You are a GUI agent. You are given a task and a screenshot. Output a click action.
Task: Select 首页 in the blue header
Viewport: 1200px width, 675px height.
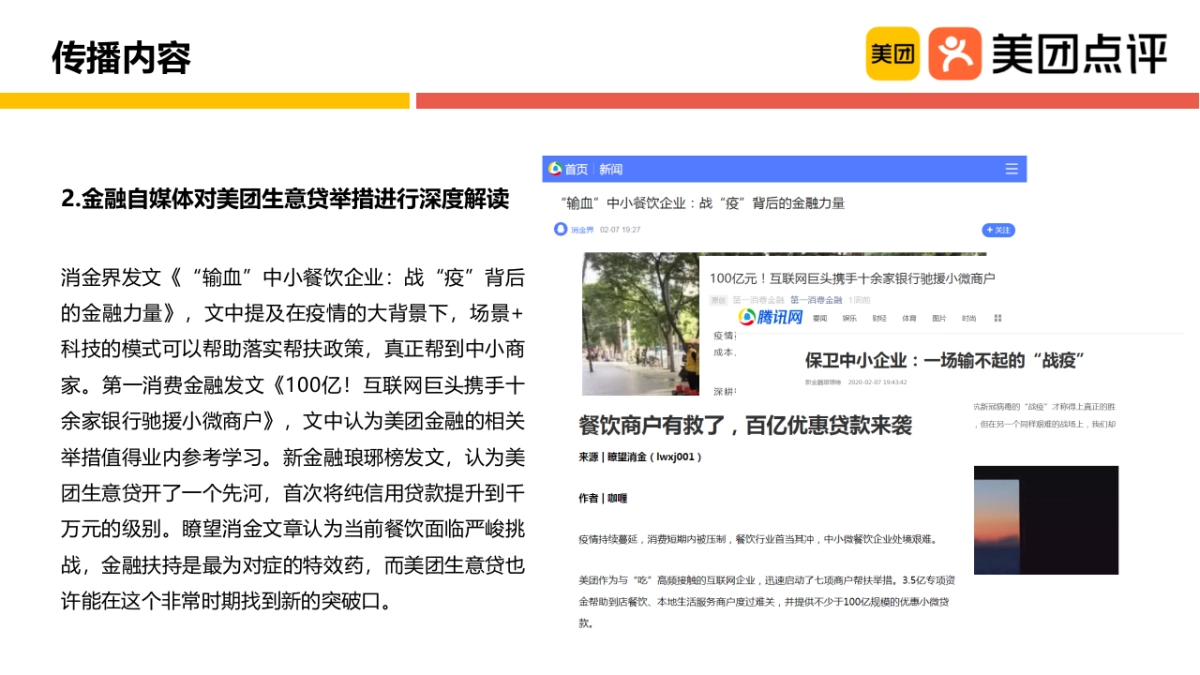575,168
